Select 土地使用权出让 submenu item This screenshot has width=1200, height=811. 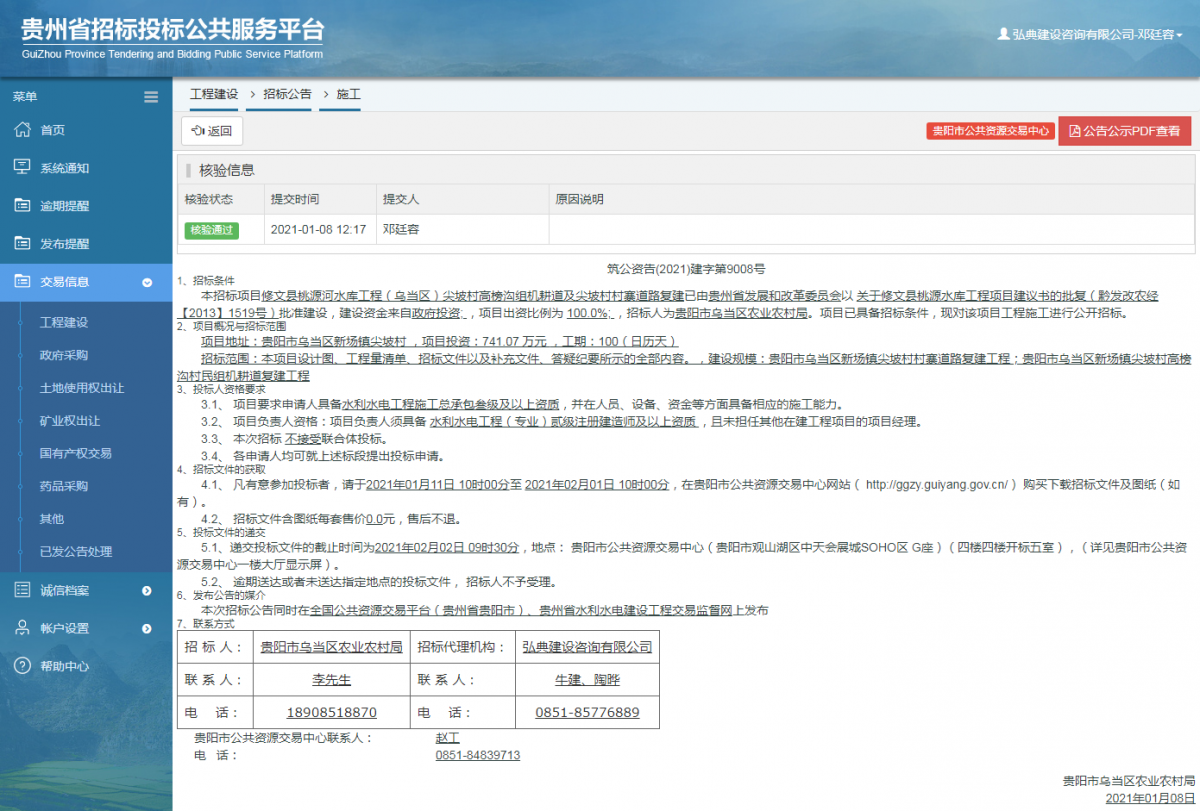pyautogui.click(x=81, y=388)
